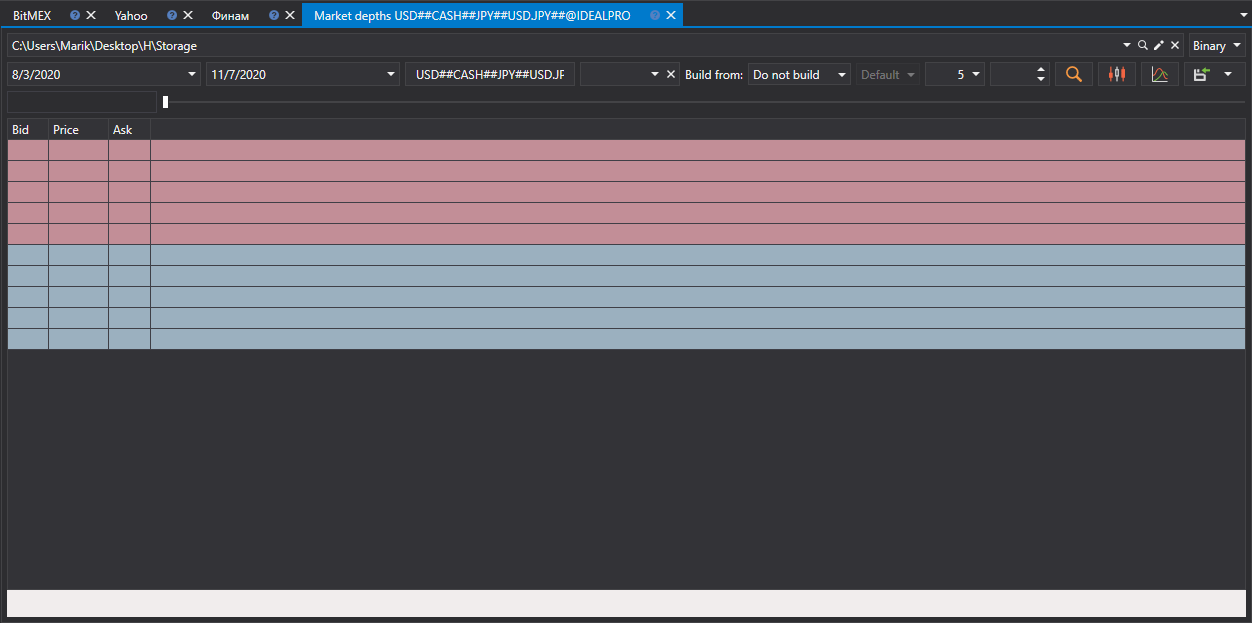Viewport: 1252px width, 623px height.
Task: Edit the storage path with pencil icon
Action: pyautogui.click(x=1159, y=46)
